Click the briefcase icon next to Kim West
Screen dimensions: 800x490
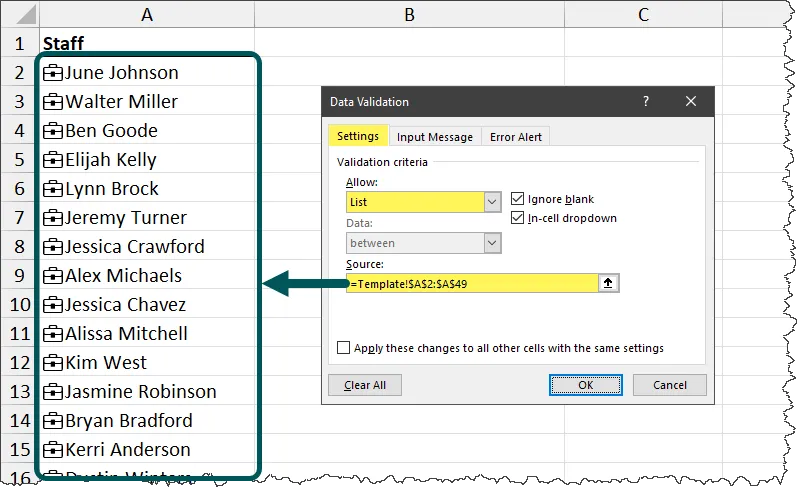point(53,363)
